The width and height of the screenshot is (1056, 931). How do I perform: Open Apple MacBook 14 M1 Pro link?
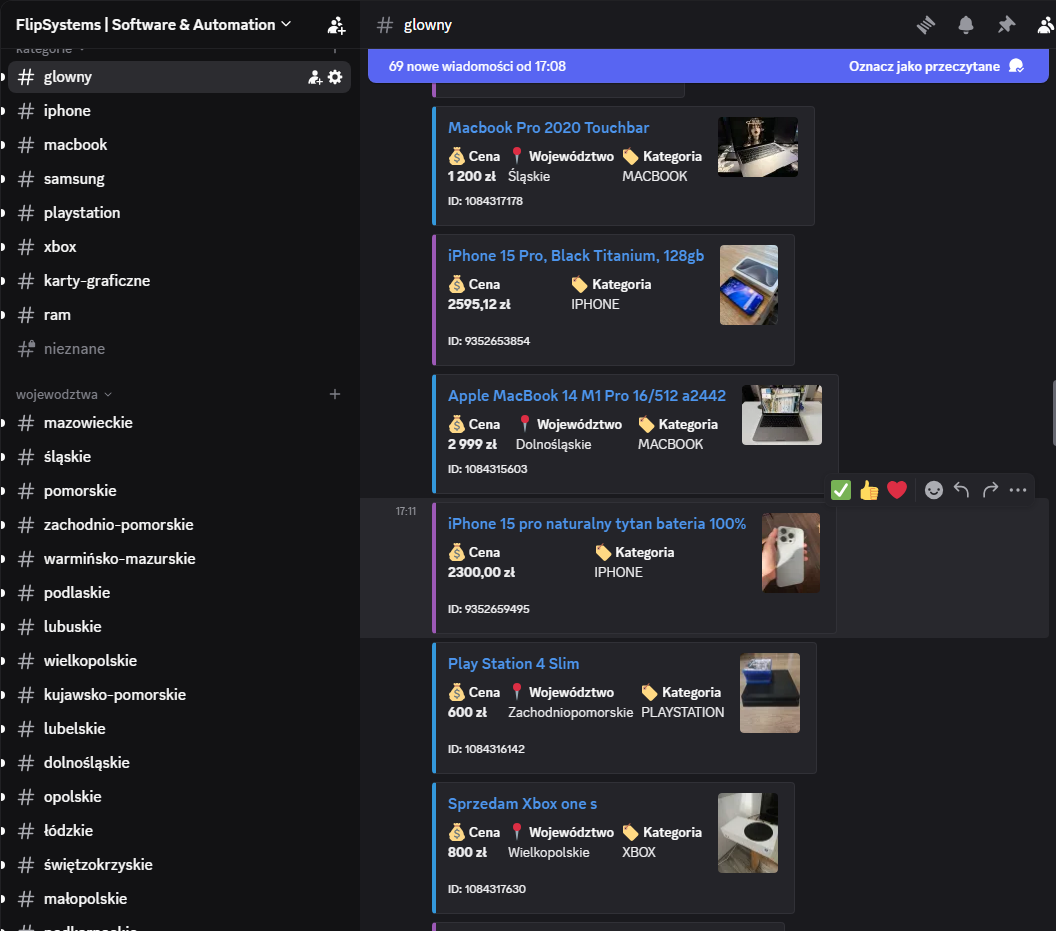pos(587,396)
